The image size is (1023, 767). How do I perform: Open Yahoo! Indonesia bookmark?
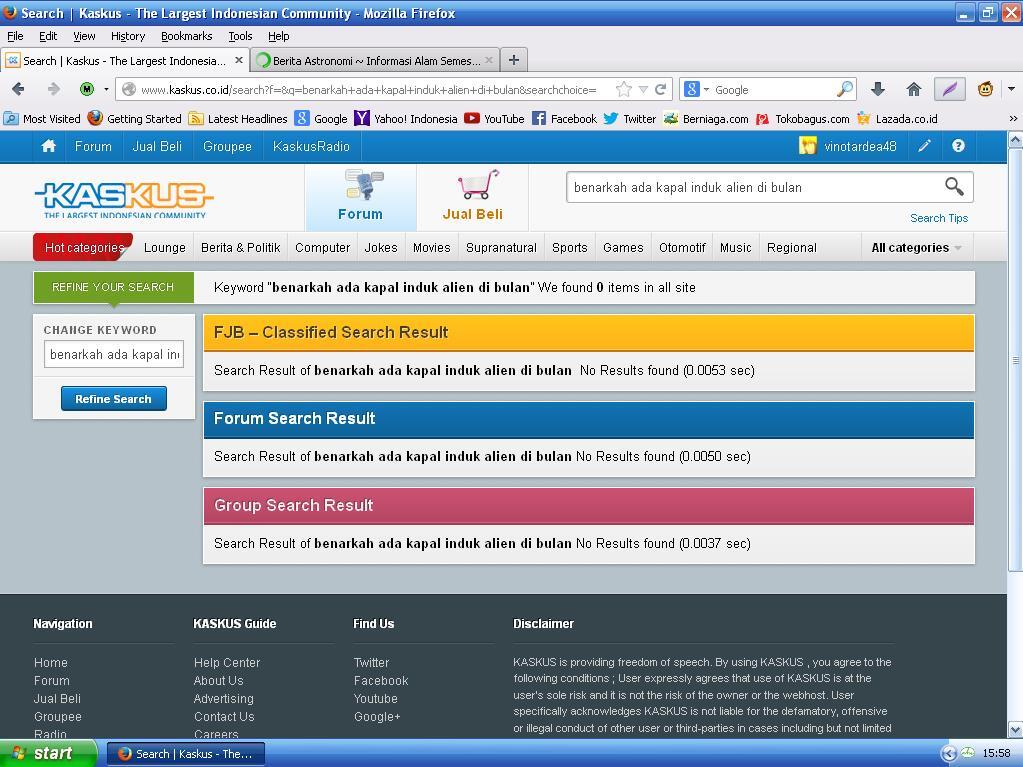pos(406,119)
